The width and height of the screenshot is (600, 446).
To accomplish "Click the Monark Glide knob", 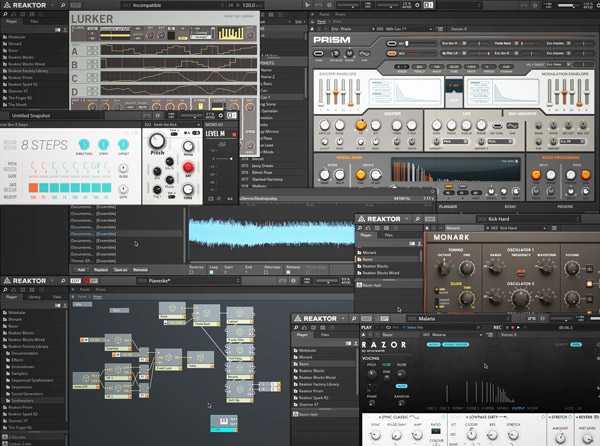I will coord(466,297).
